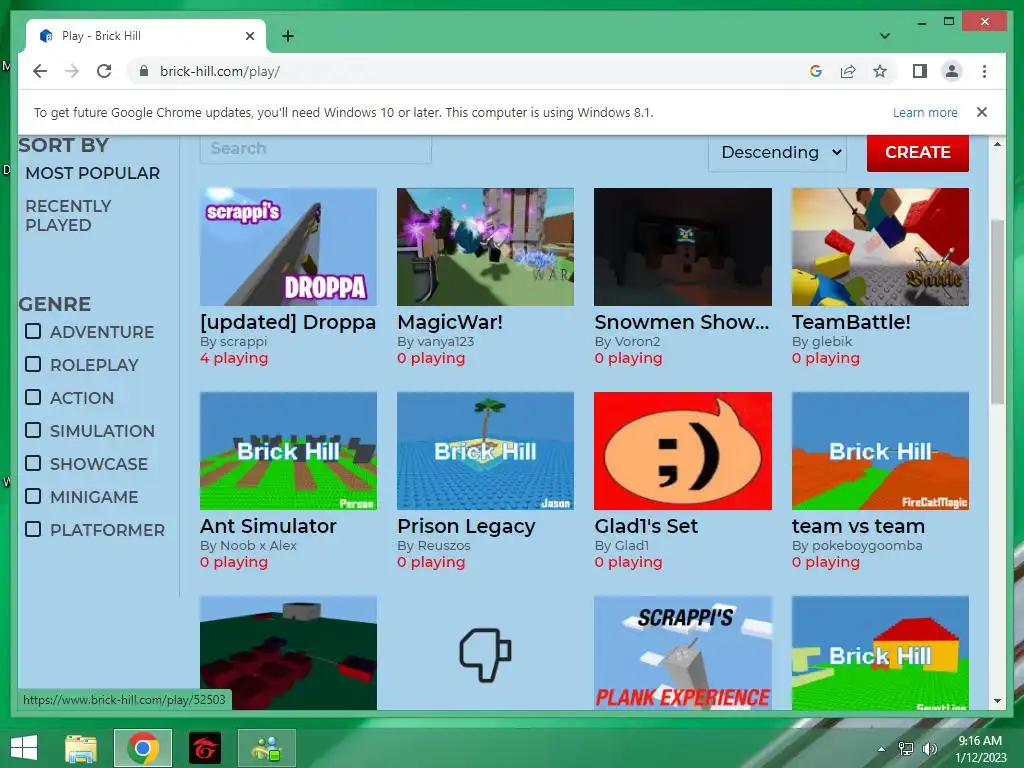
Task: Open a new browser tab
Action: [x=288, y=36]
